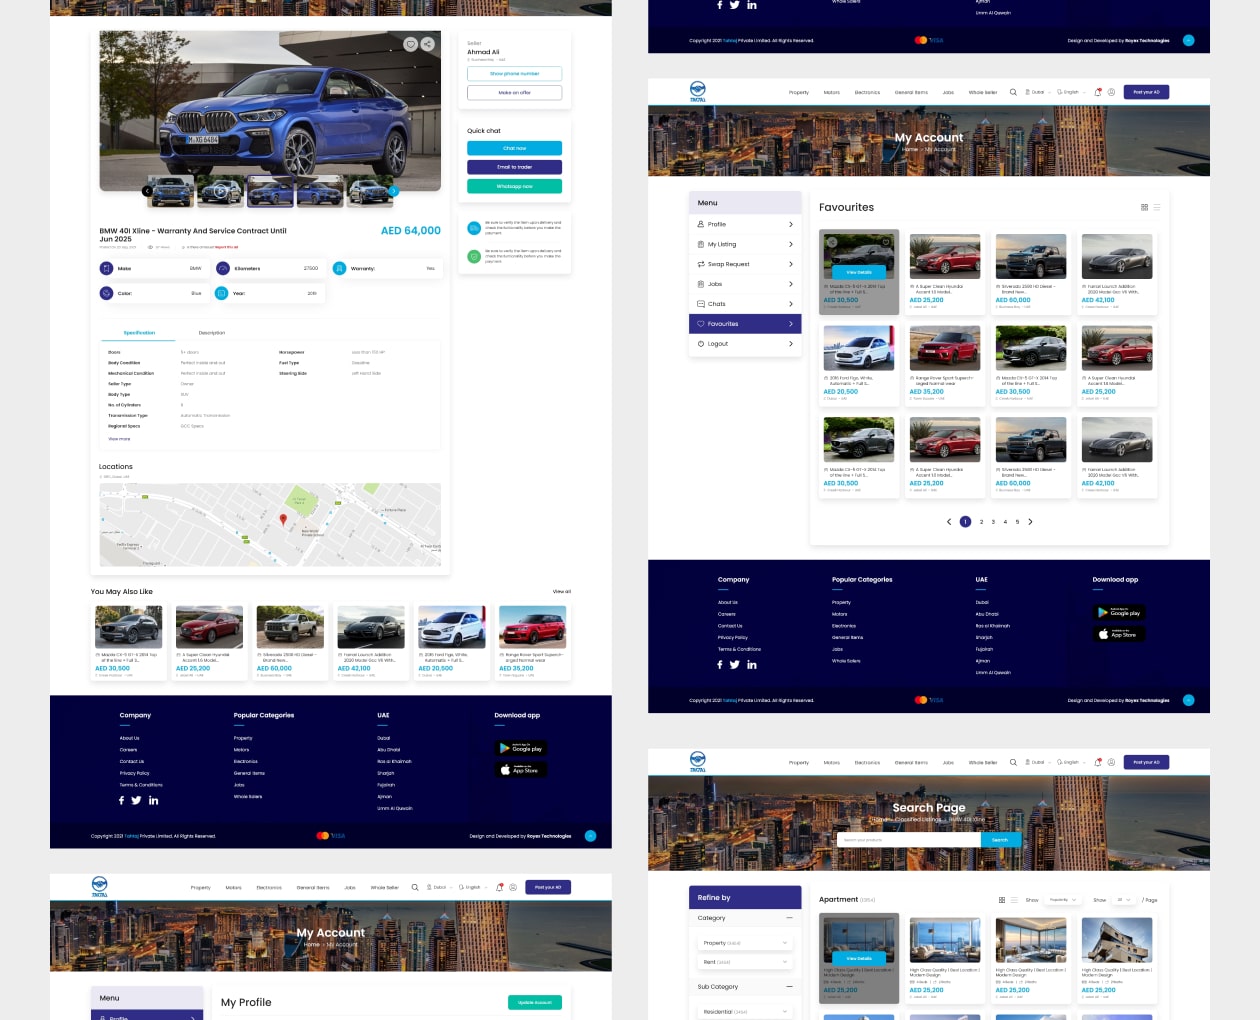The height and width of the screenshot is (1020, 1260).
Task: Click Show phone number button
Action: click(514, 74)
